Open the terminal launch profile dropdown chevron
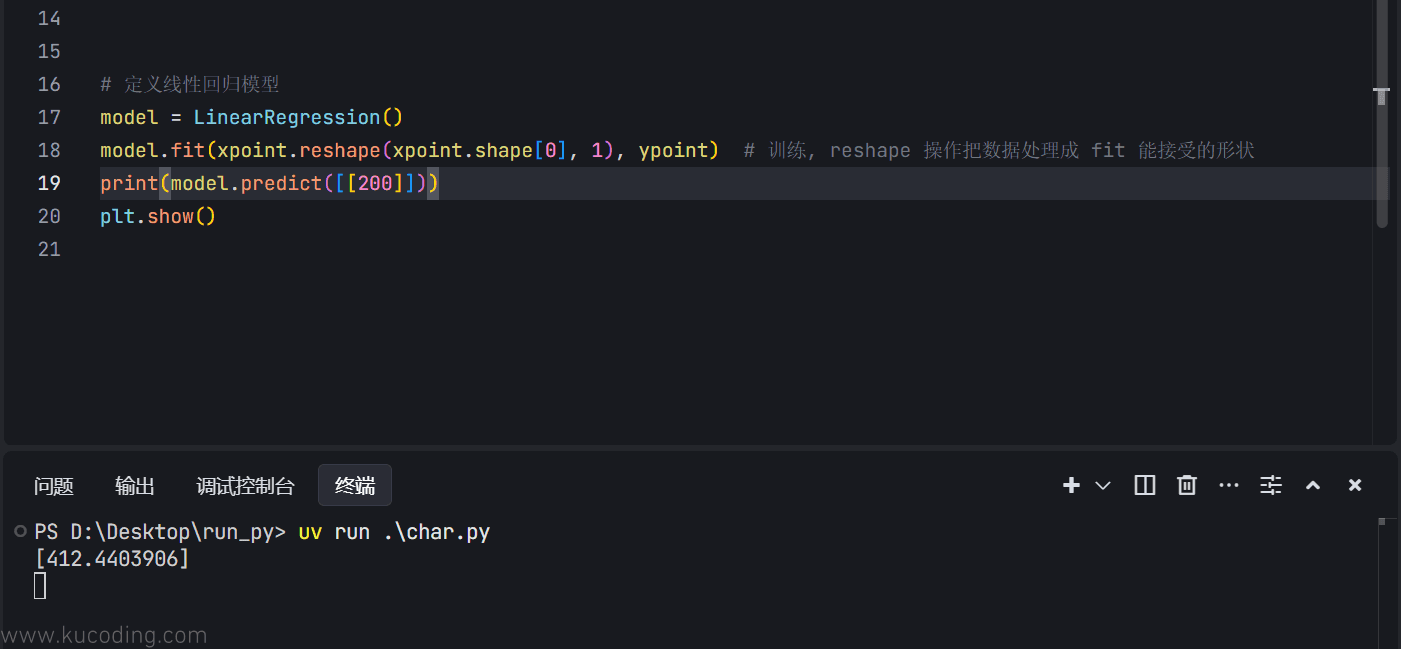The height and width of the screenshot is (649, 1401). point(1103,486)
